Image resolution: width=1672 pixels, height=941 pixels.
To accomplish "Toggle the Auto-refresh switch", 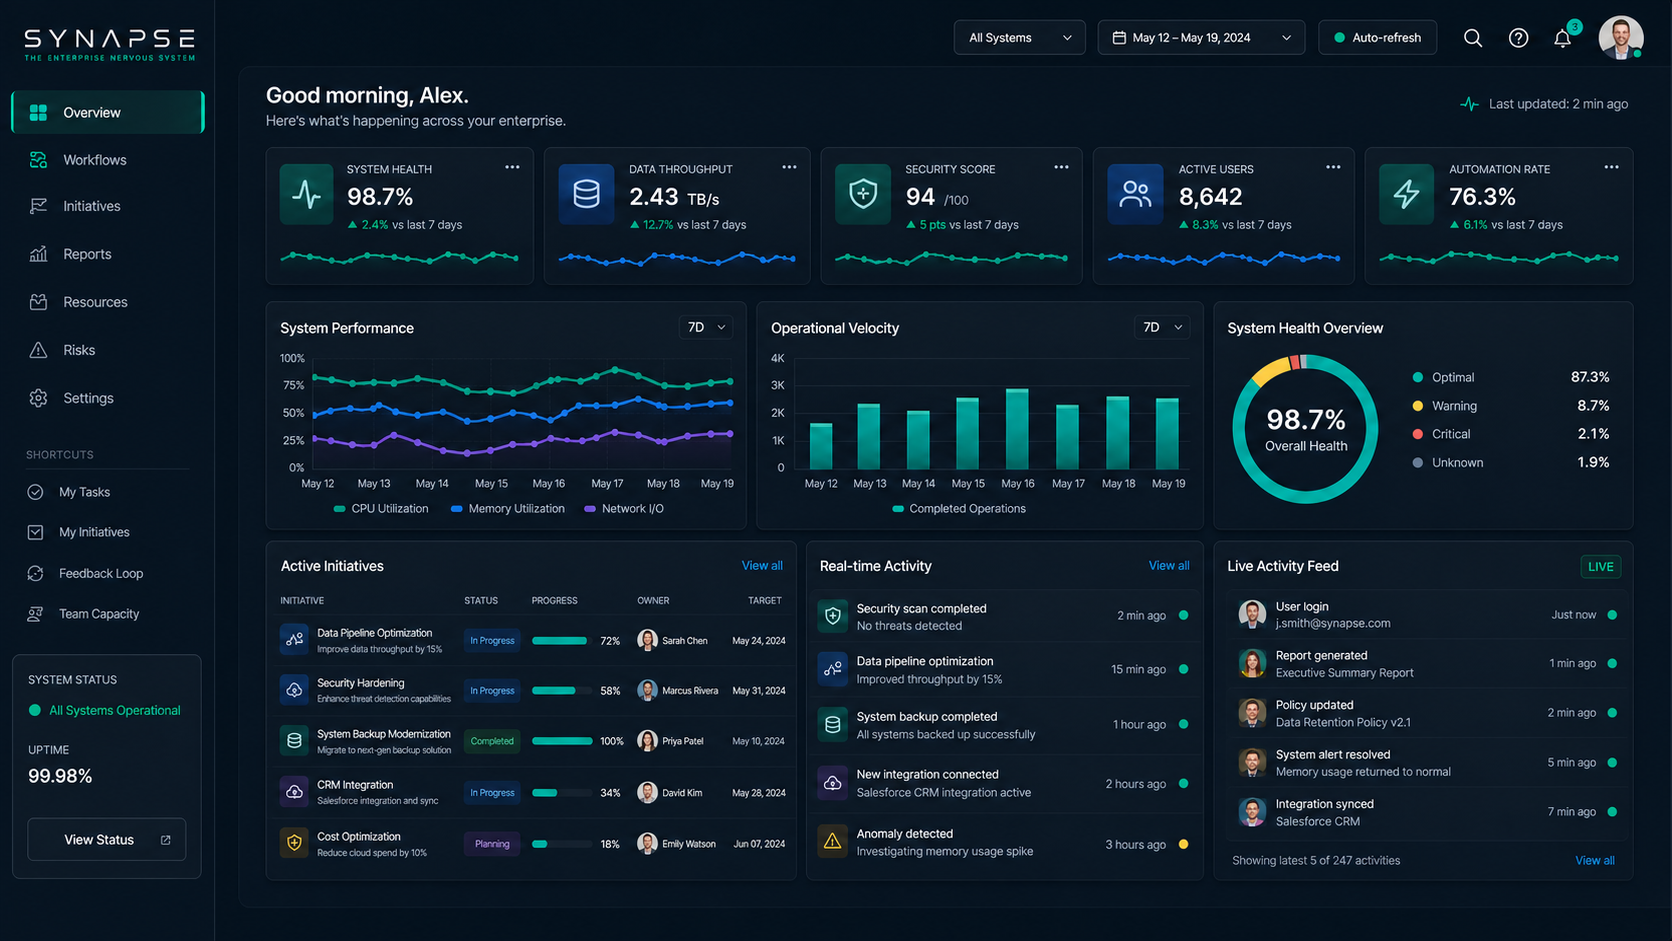I will [x=1377, y=38].
